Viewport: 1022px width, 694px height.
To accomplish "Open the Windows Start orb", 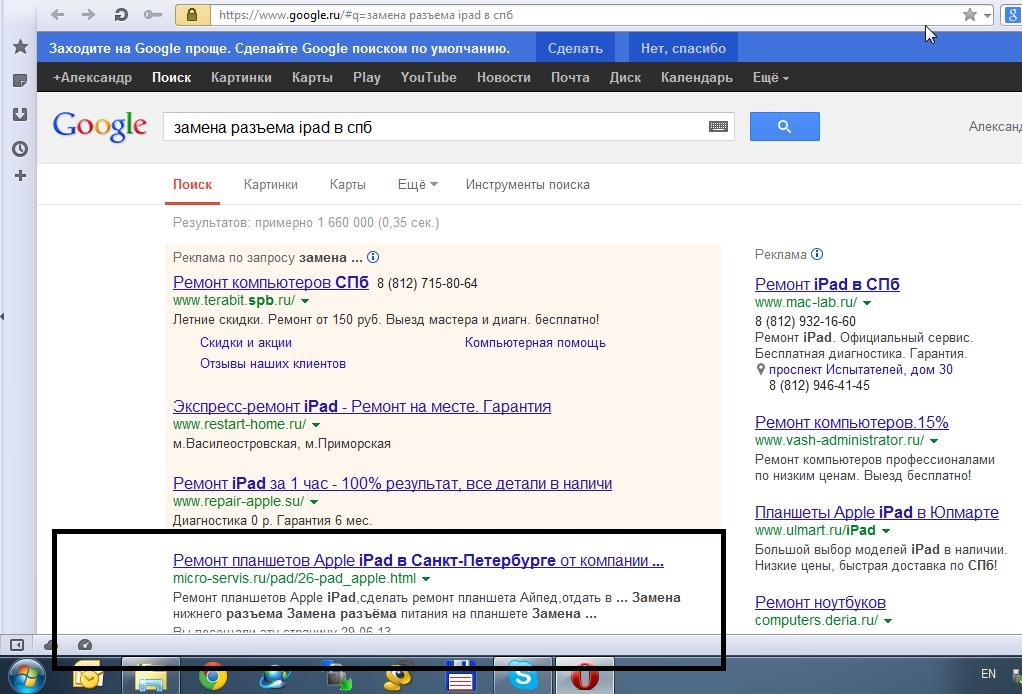I will (x=25, y=677).
